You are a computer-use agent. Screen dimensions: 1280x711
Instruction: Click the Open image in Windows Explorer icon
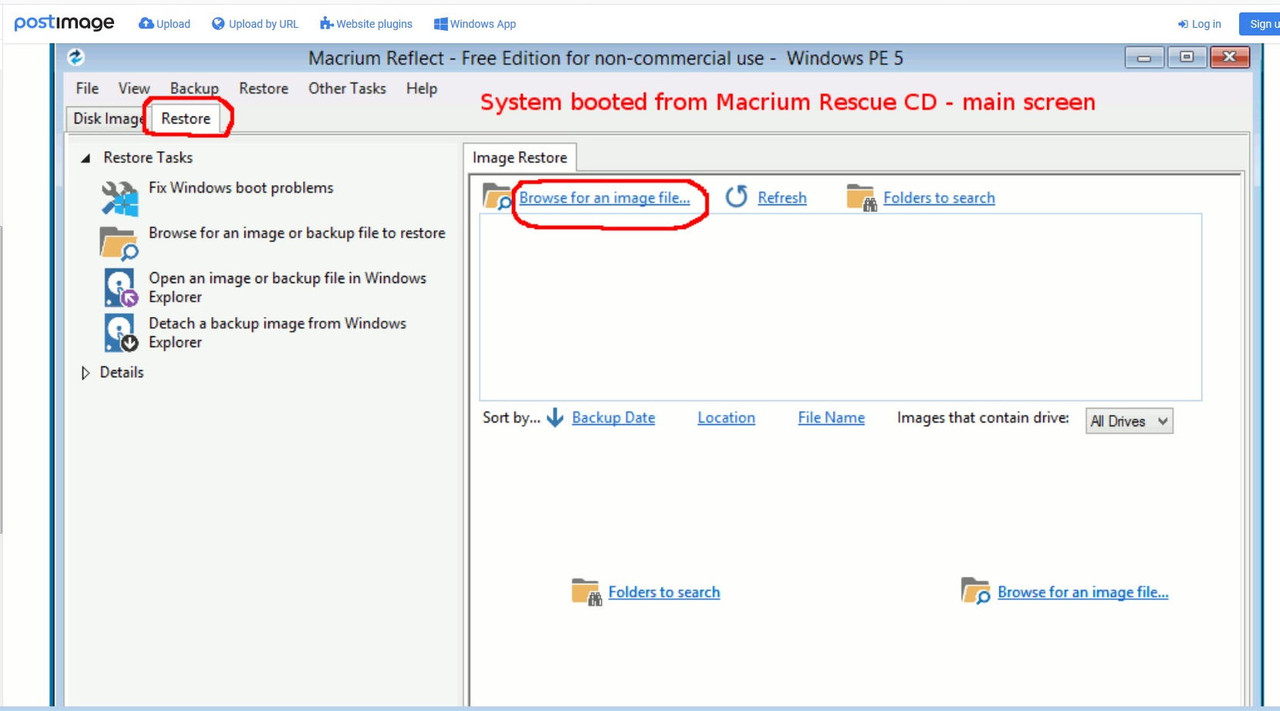pos(120,287)
